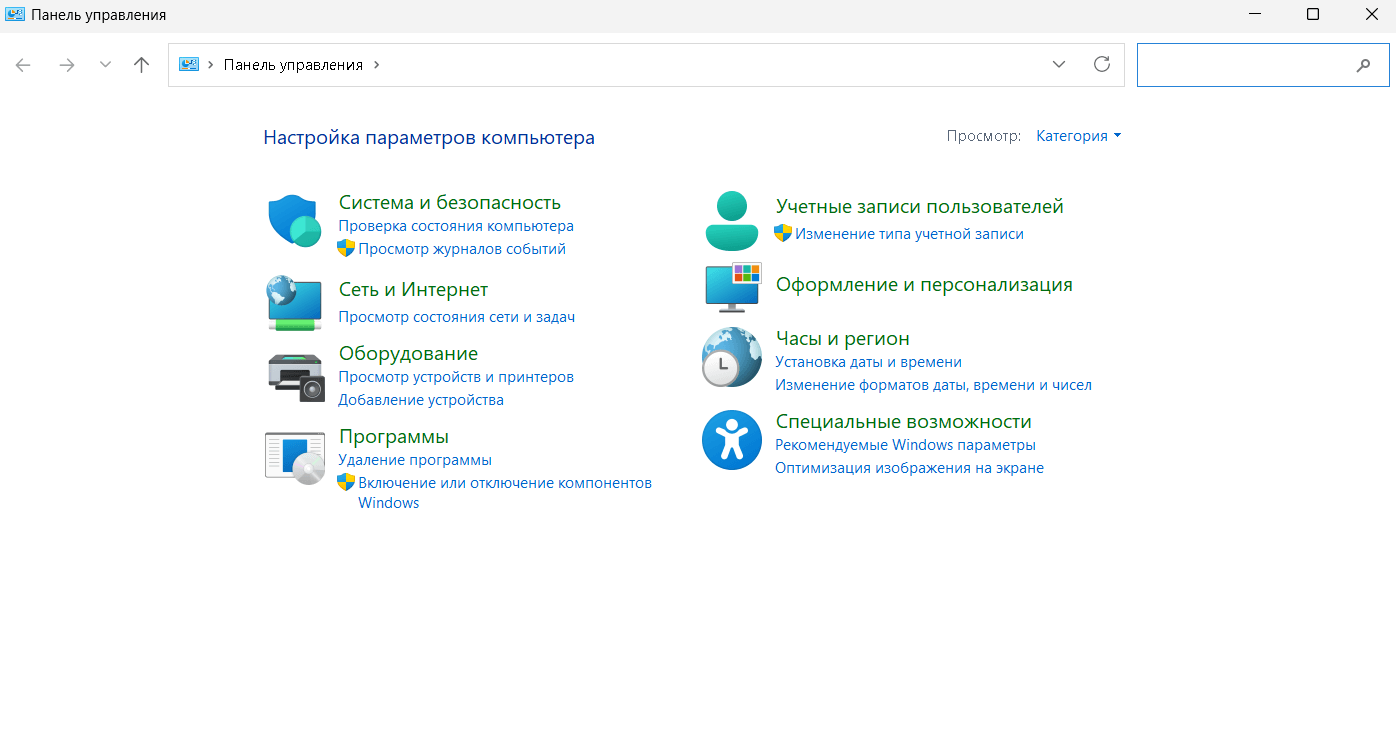Open the Категория view-by dropdown
This screenshot has height=731, width=1396.
tap(1078, 136)
